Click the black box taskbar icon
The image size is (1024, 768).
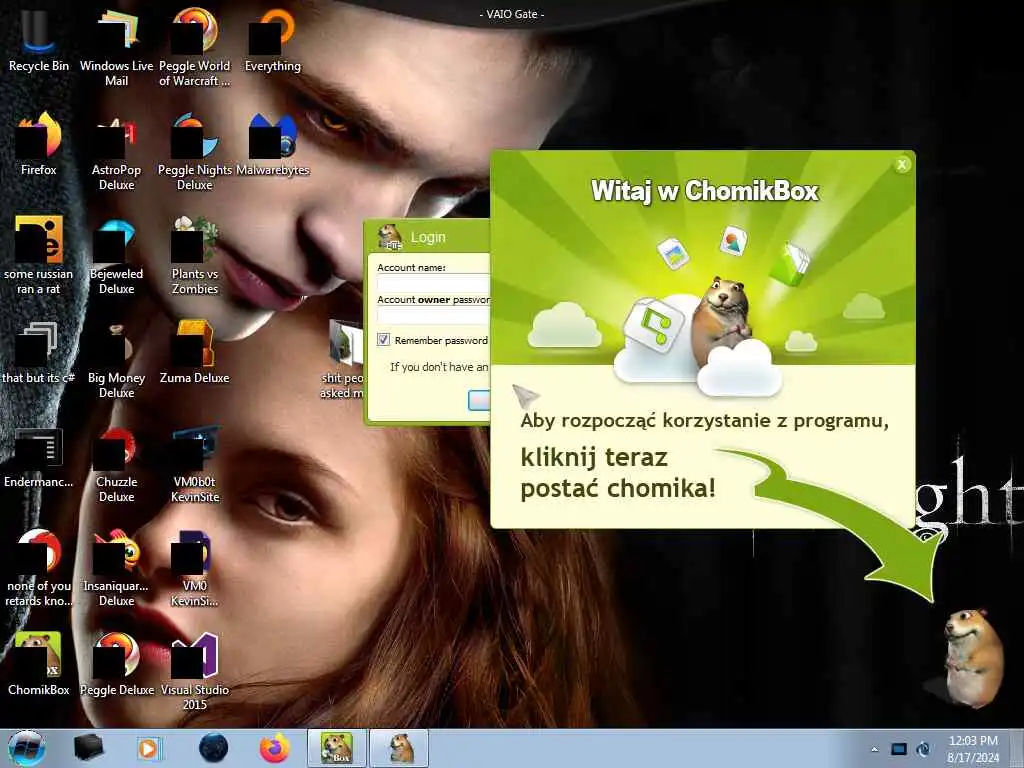88,748
